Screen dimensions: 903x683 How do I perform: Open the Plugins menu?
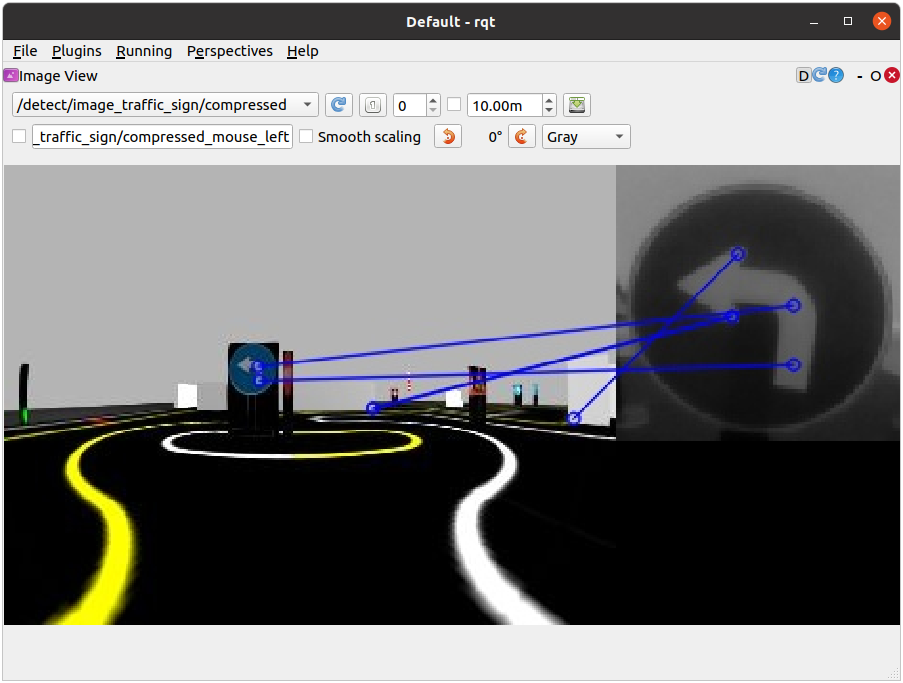click(76, 51)
